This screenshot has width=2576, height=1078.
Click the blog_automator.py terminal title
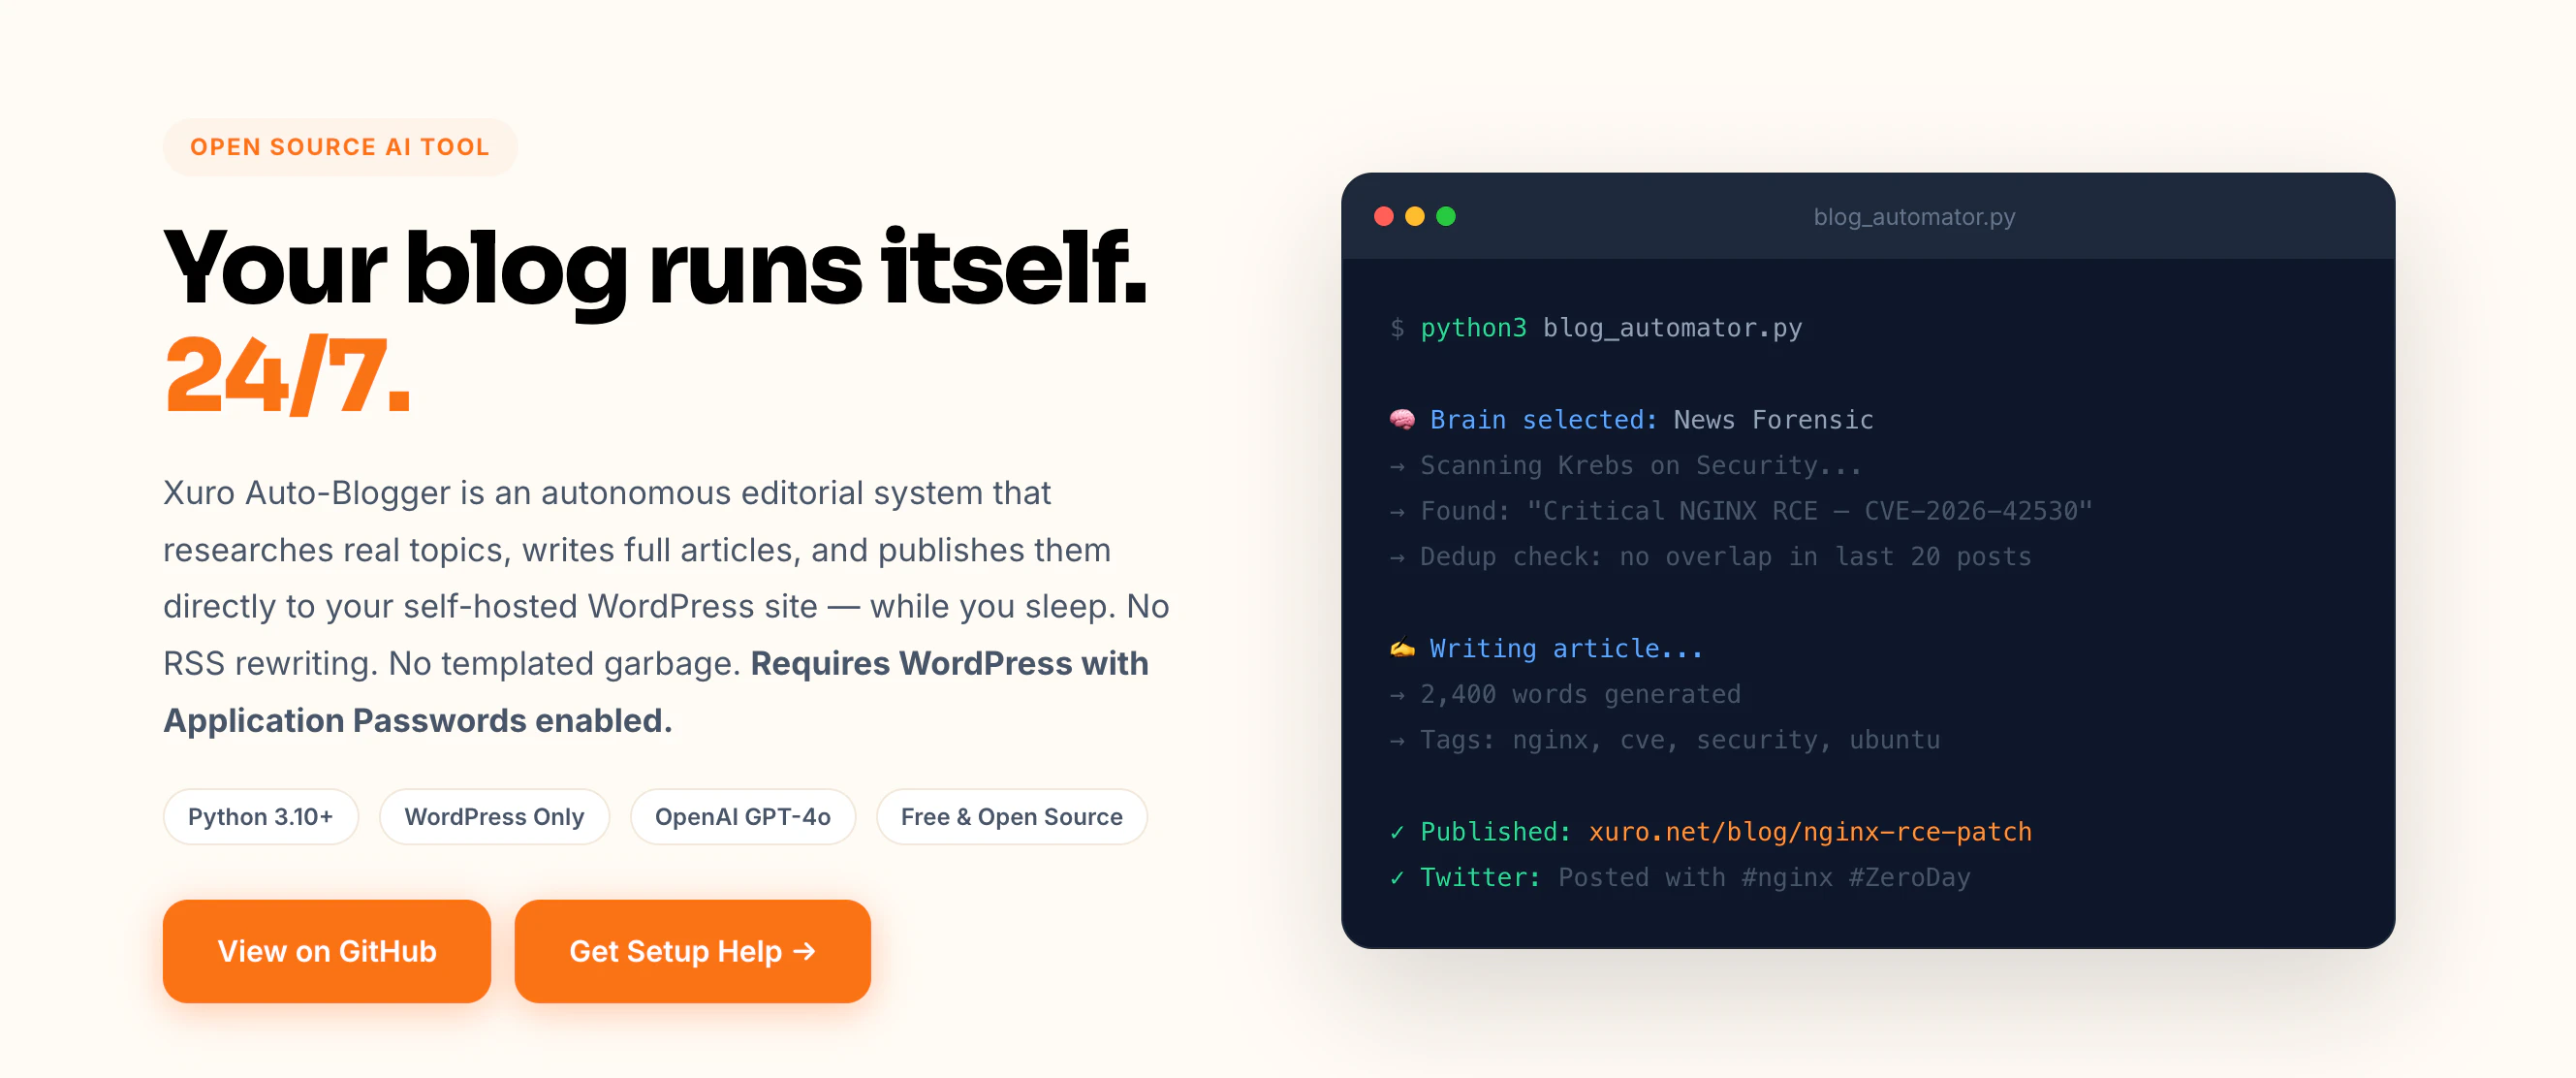click(1914, 217)
